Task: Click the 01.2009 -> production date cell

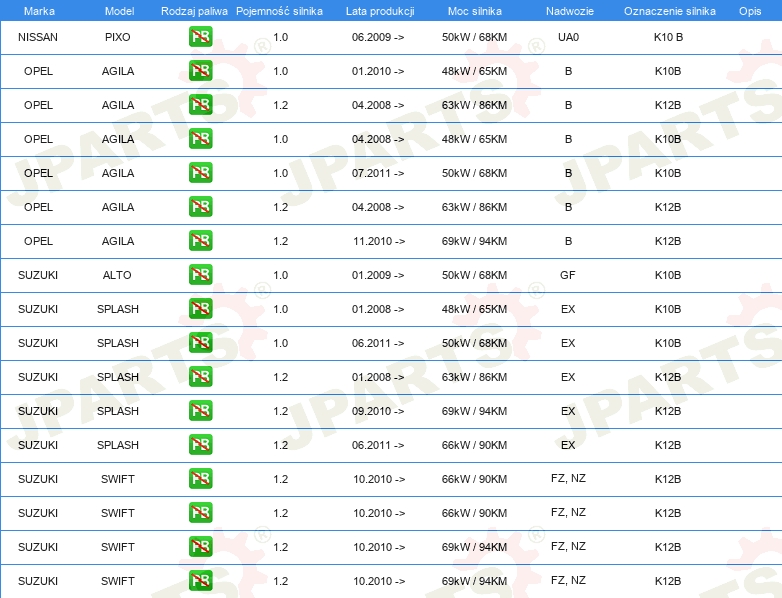Action: click(x=378, y=275)
